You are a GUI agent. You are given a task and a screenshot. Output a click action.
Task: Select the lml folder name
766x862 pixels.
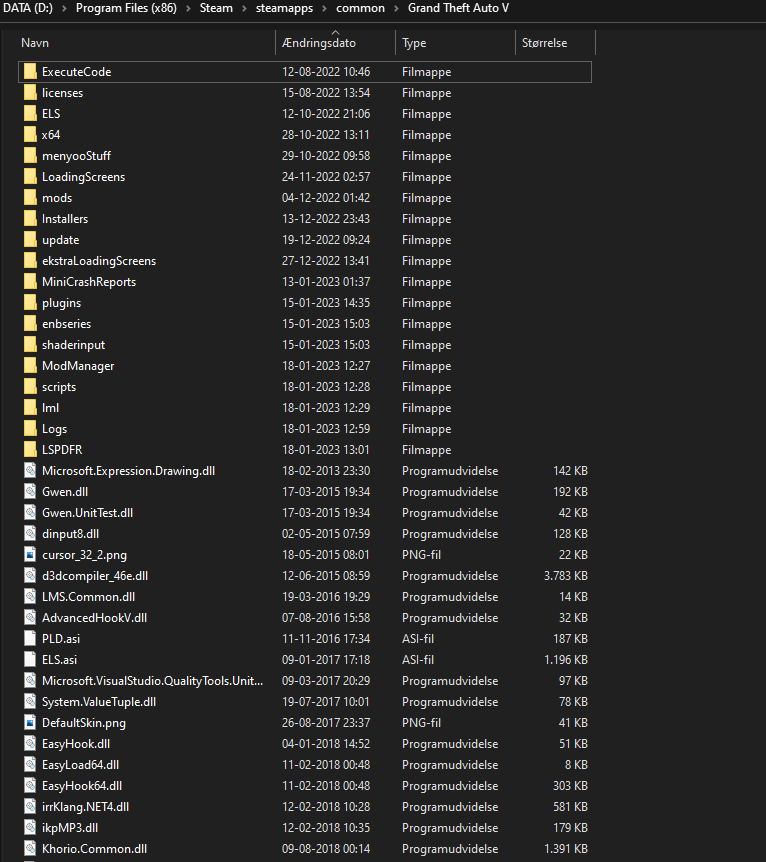click(51, 408)
